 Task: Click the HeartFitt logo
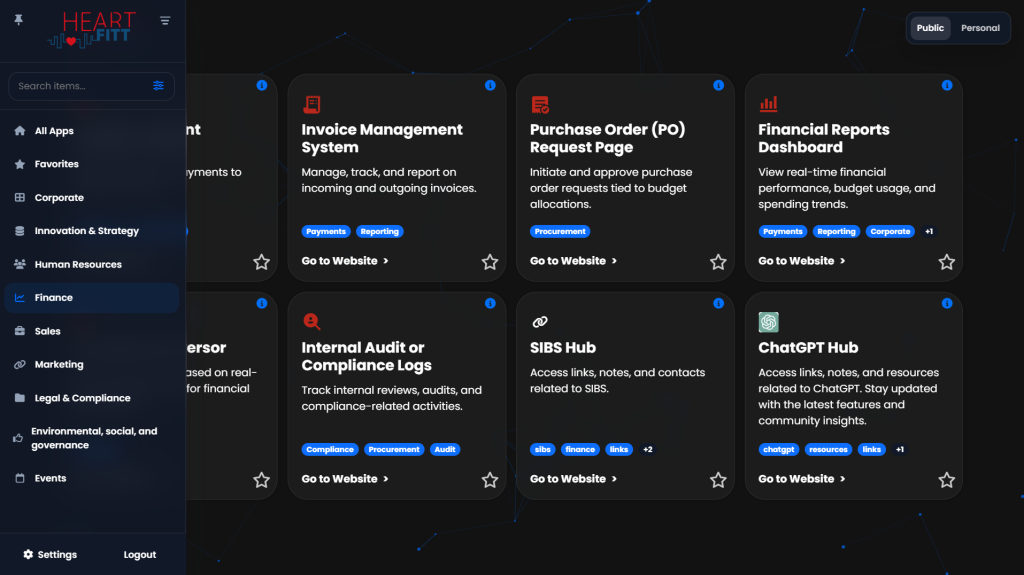tap(92, 30)
